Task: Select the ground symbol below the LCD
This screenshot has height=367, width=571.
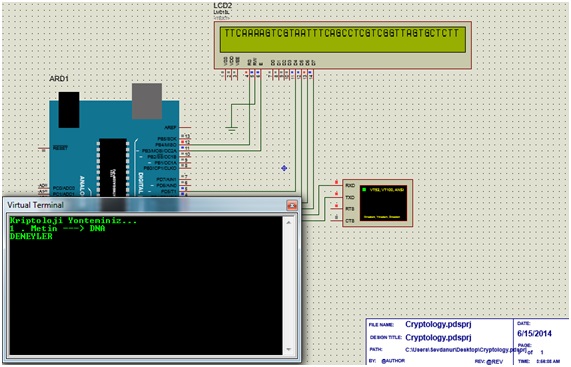Action: click(x=232, y=129)
